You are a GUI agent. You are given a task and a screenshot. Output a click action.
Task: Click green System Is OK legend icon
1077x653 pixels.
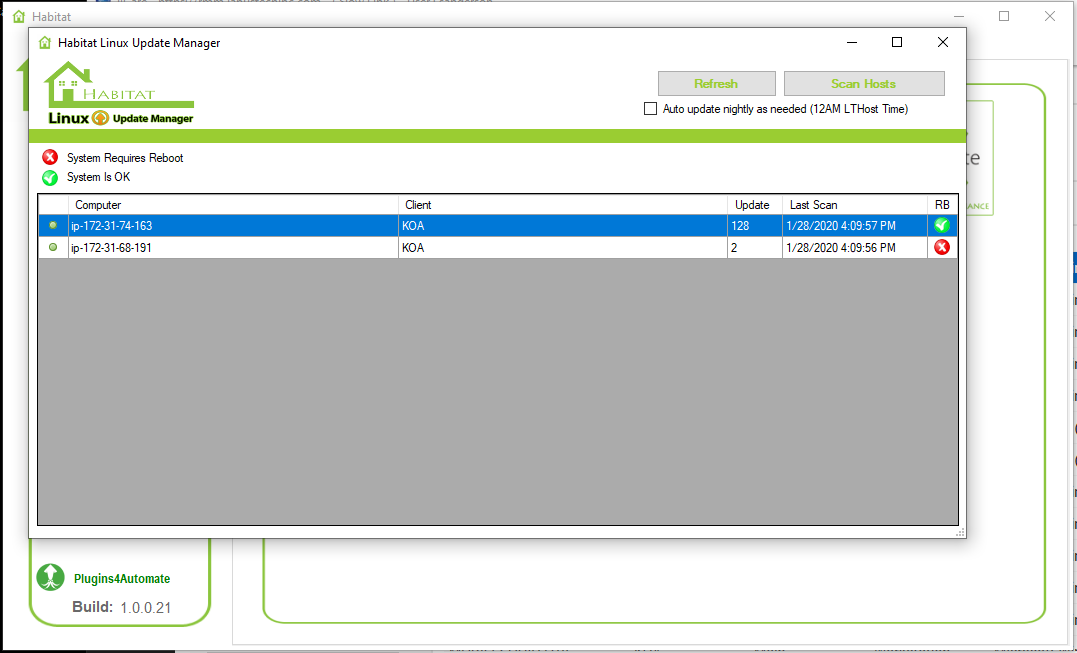pyautogui.click(x=50, y=178)
